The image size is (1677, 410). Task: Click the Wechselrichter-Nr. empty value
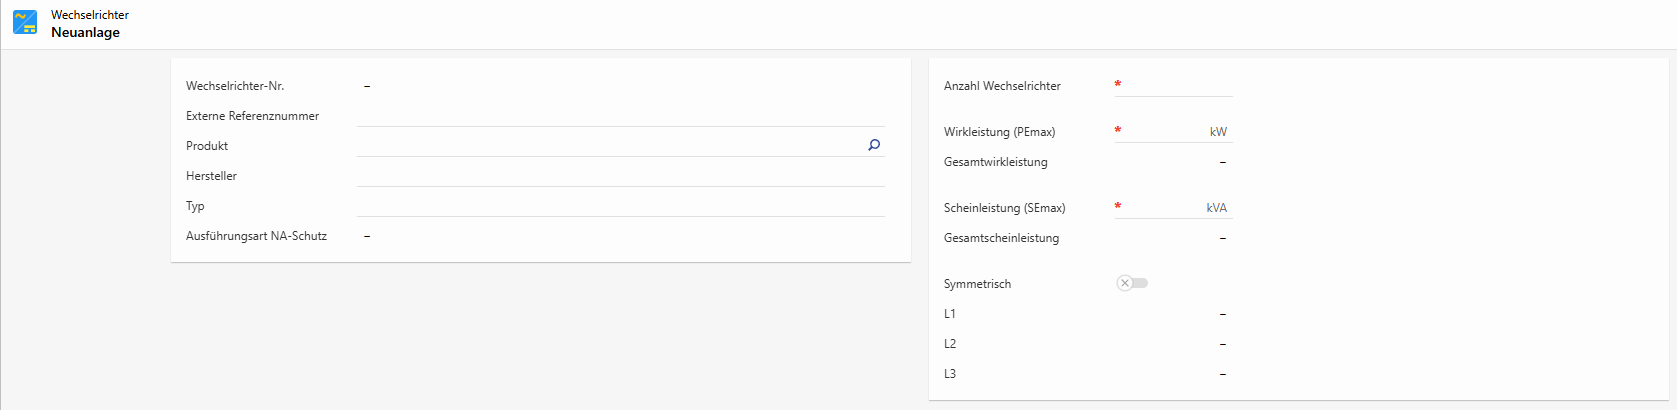click(367, 86)
